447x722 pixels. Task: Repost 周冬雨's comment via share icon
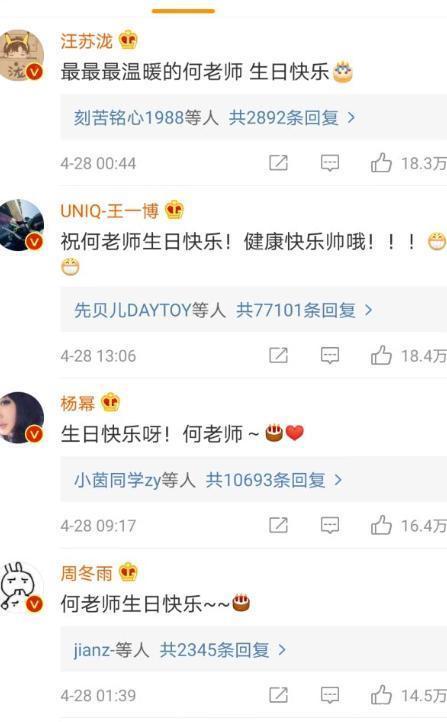279,695
